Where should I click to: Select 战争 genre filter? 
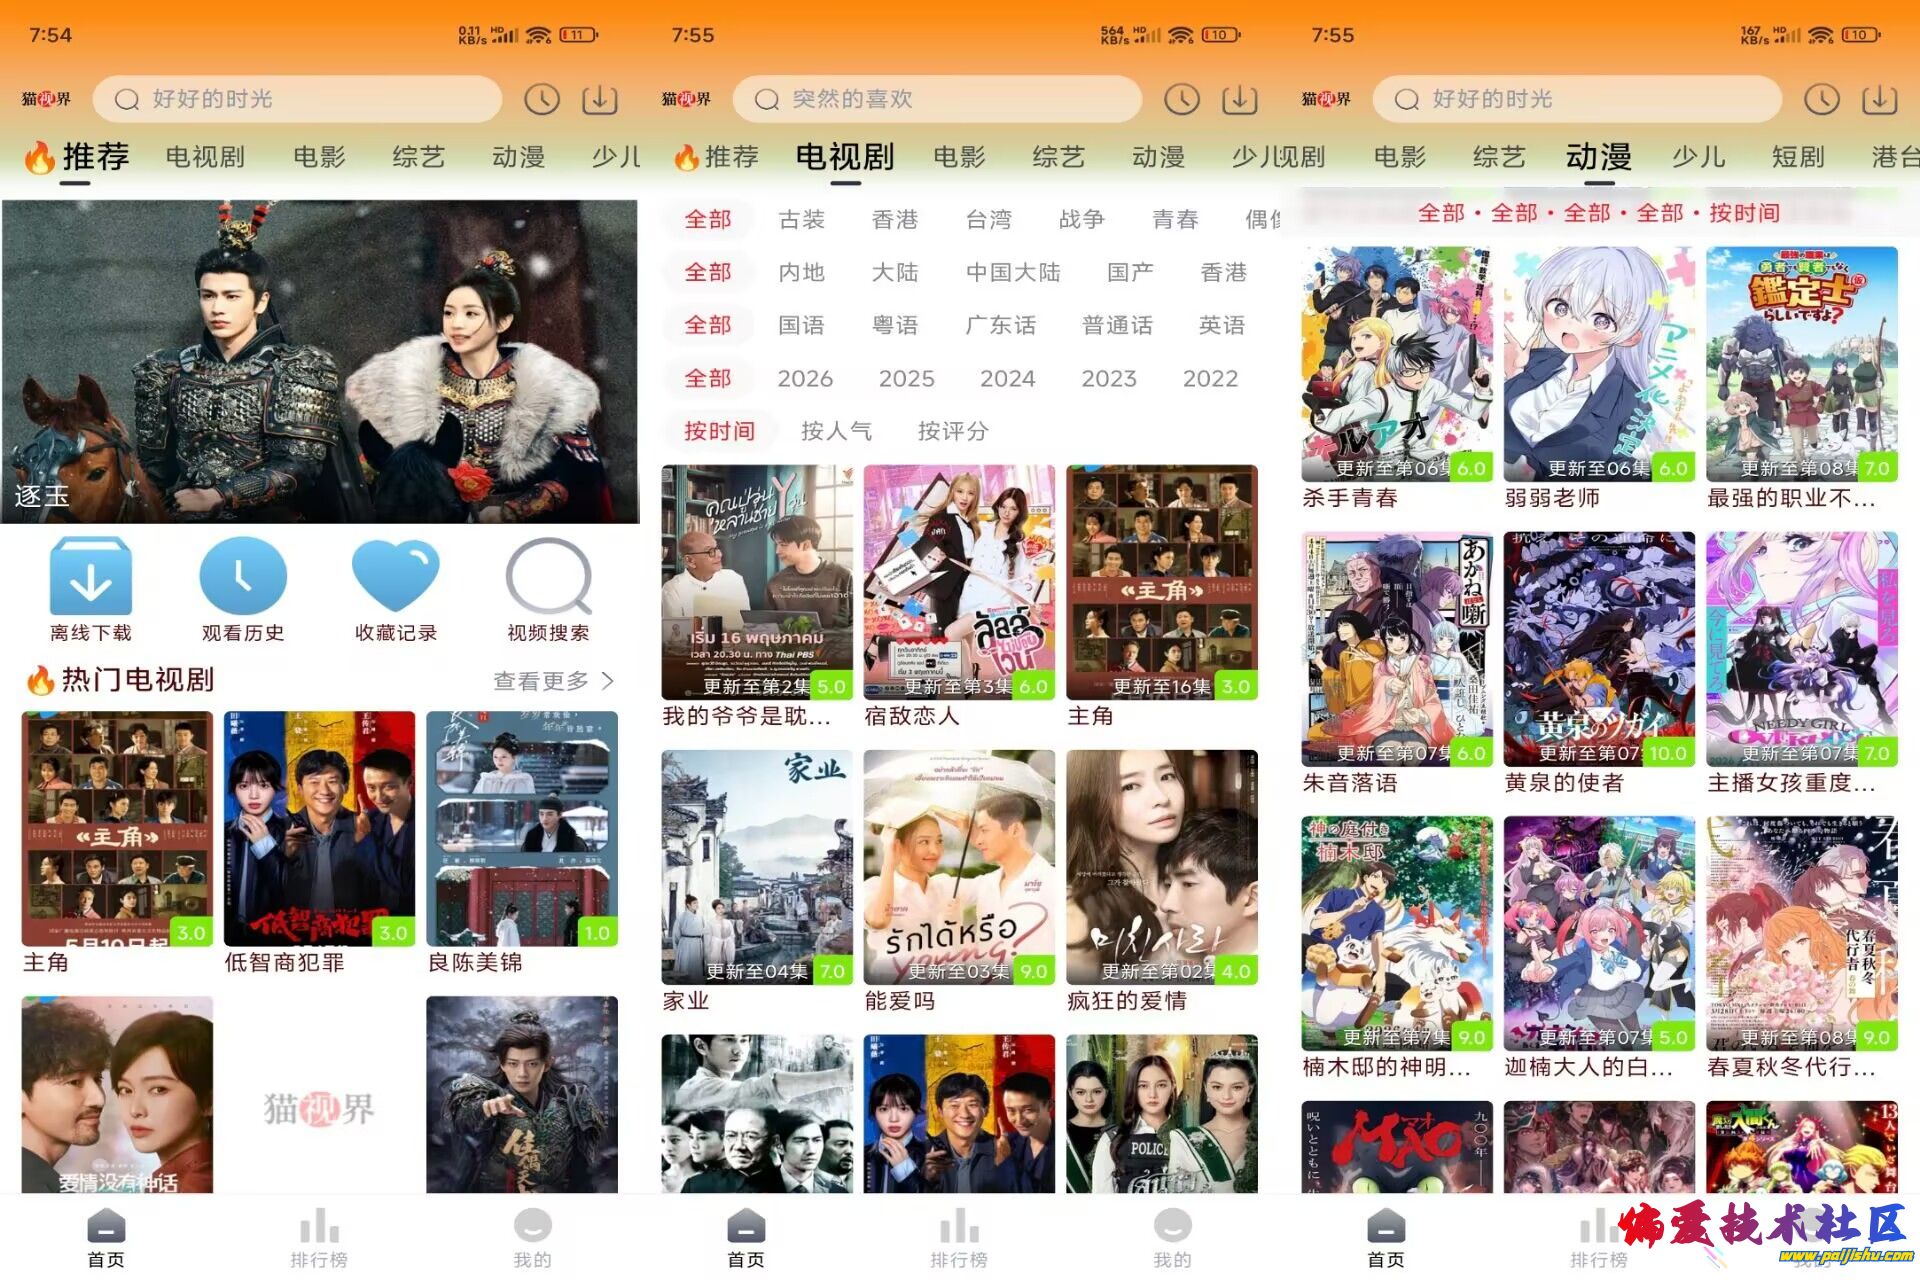coord(1082,219)
